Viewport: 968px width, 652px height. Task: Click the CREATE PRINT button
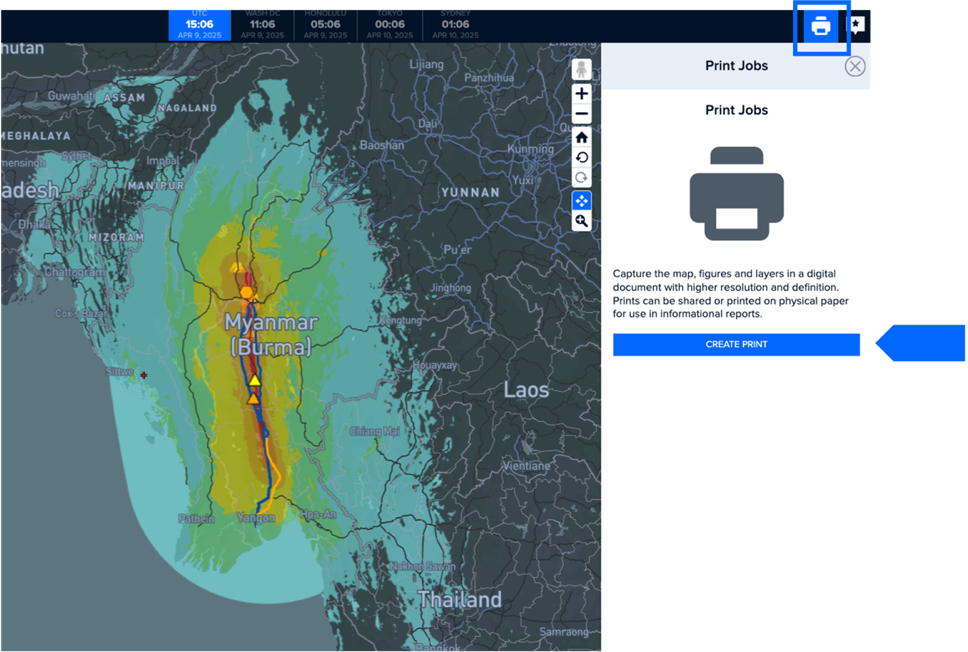coord(736,344)
